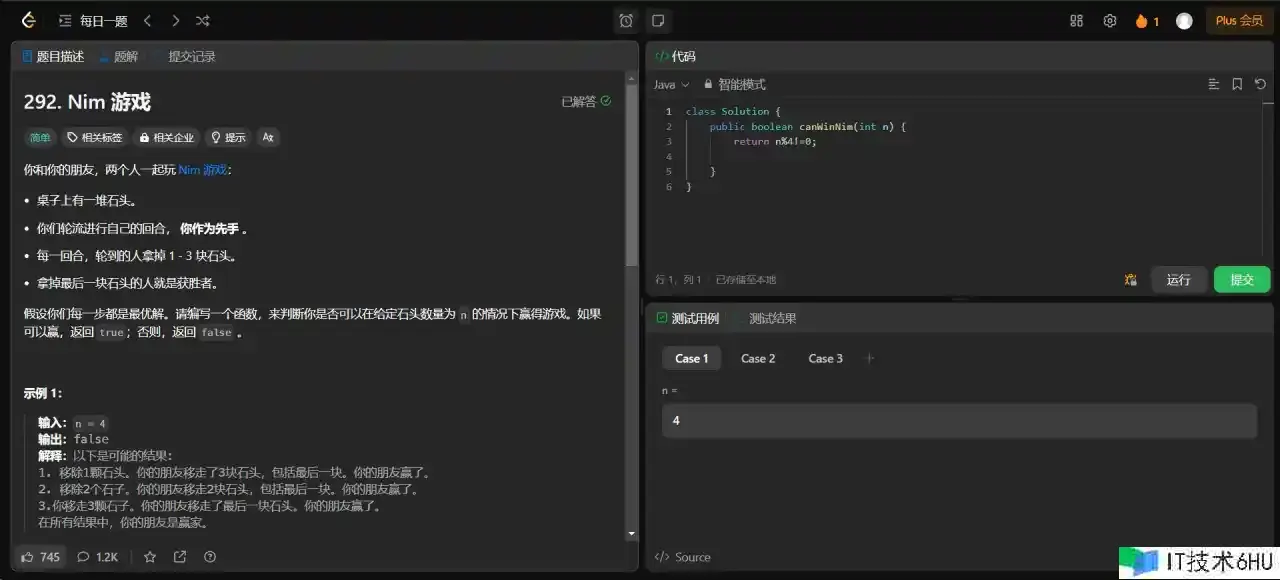
Task: Pick a random problem with shuffle icon
Action: [x=203, y=20]
